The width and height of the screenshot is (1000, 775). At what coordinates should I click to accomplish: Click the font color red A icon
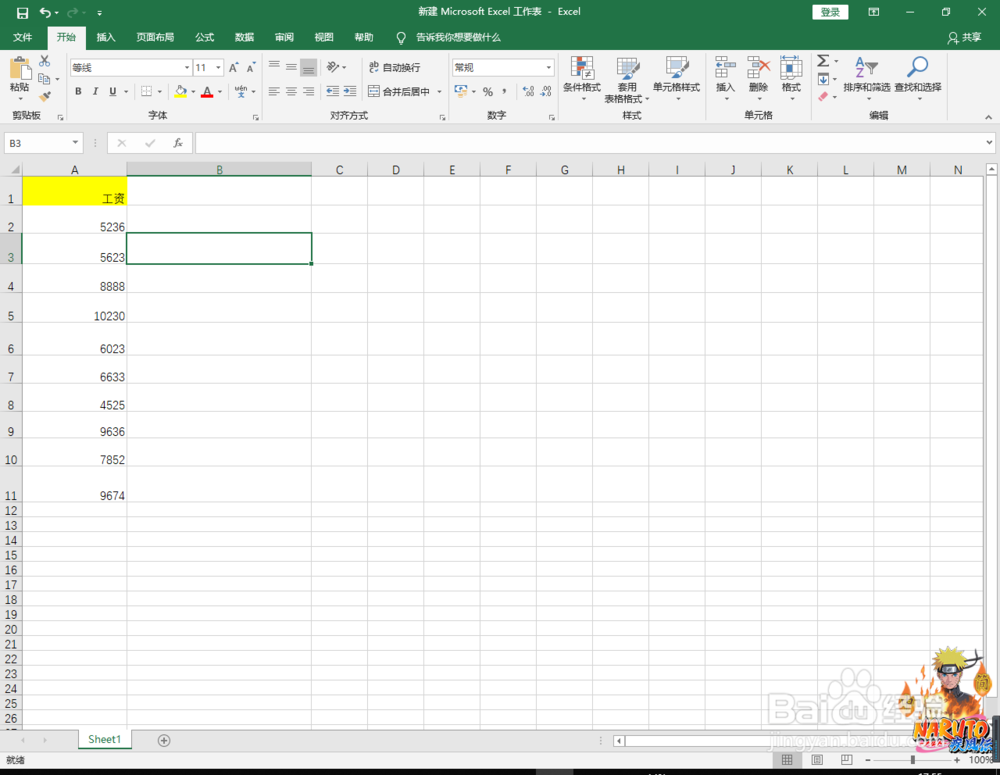(x=207, y=91)
